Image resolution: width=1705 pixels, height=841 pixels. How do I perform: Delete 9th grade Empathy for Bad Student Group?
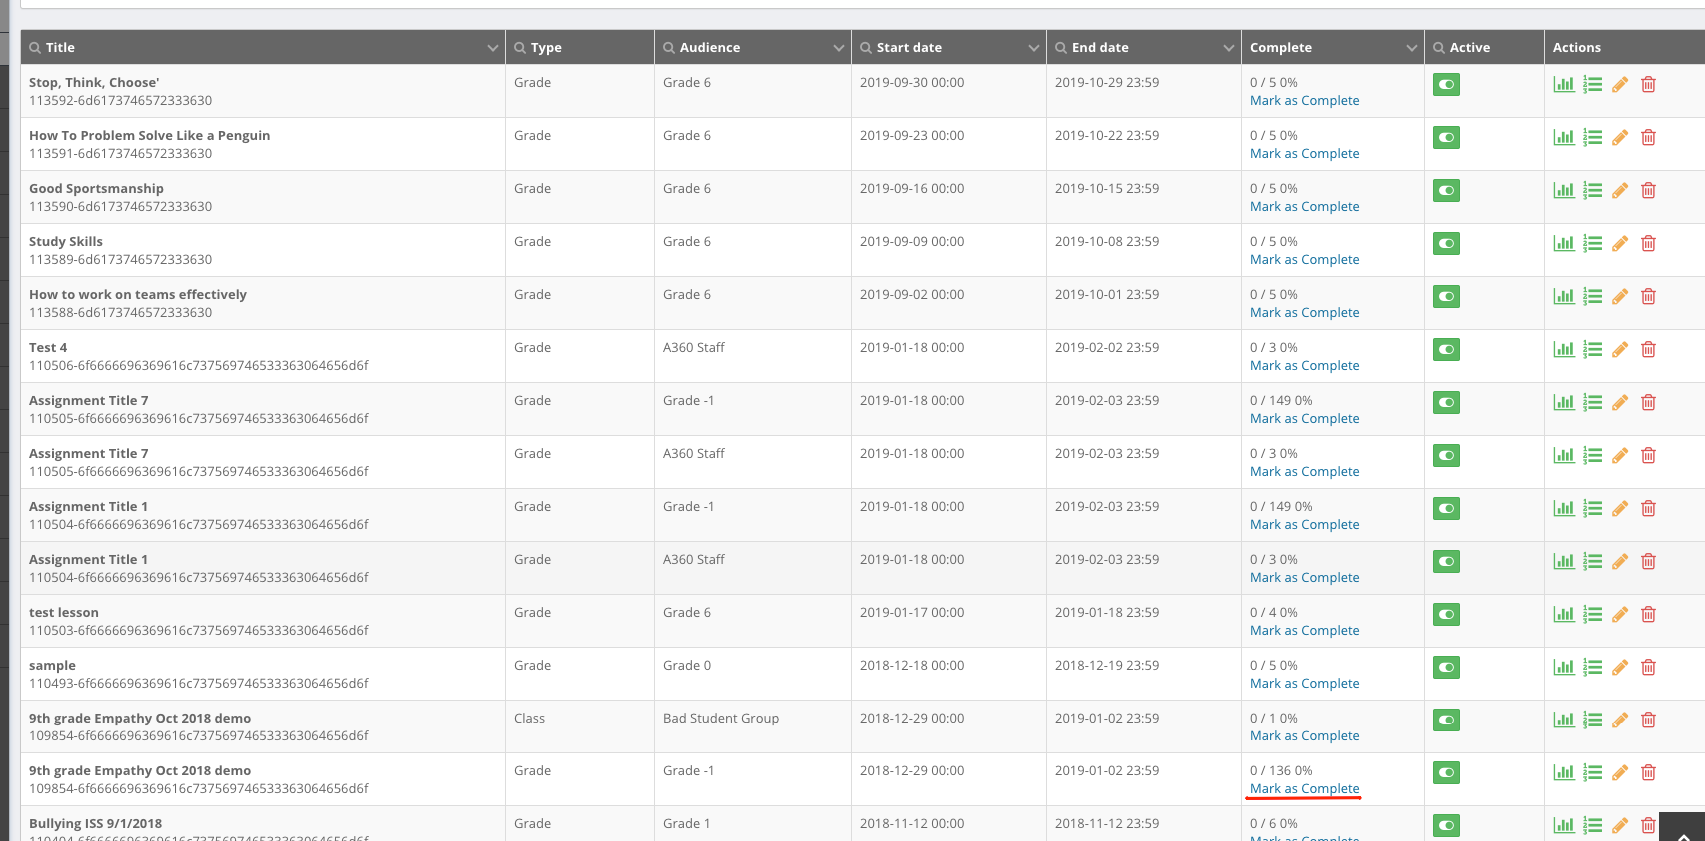click(1648, 720)
